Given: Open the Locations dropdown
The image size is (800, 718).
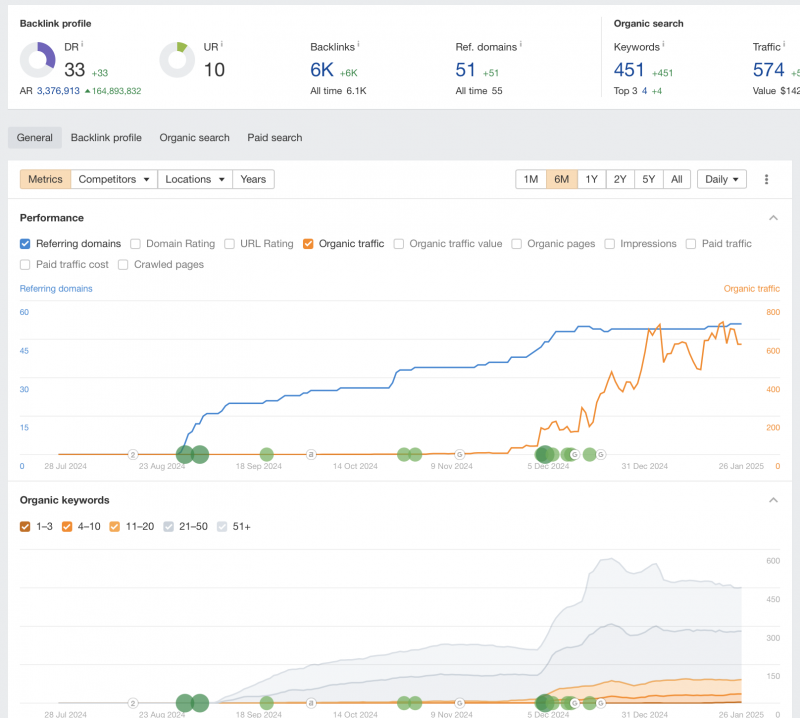Looking at the screenshot, I should 195,179.
